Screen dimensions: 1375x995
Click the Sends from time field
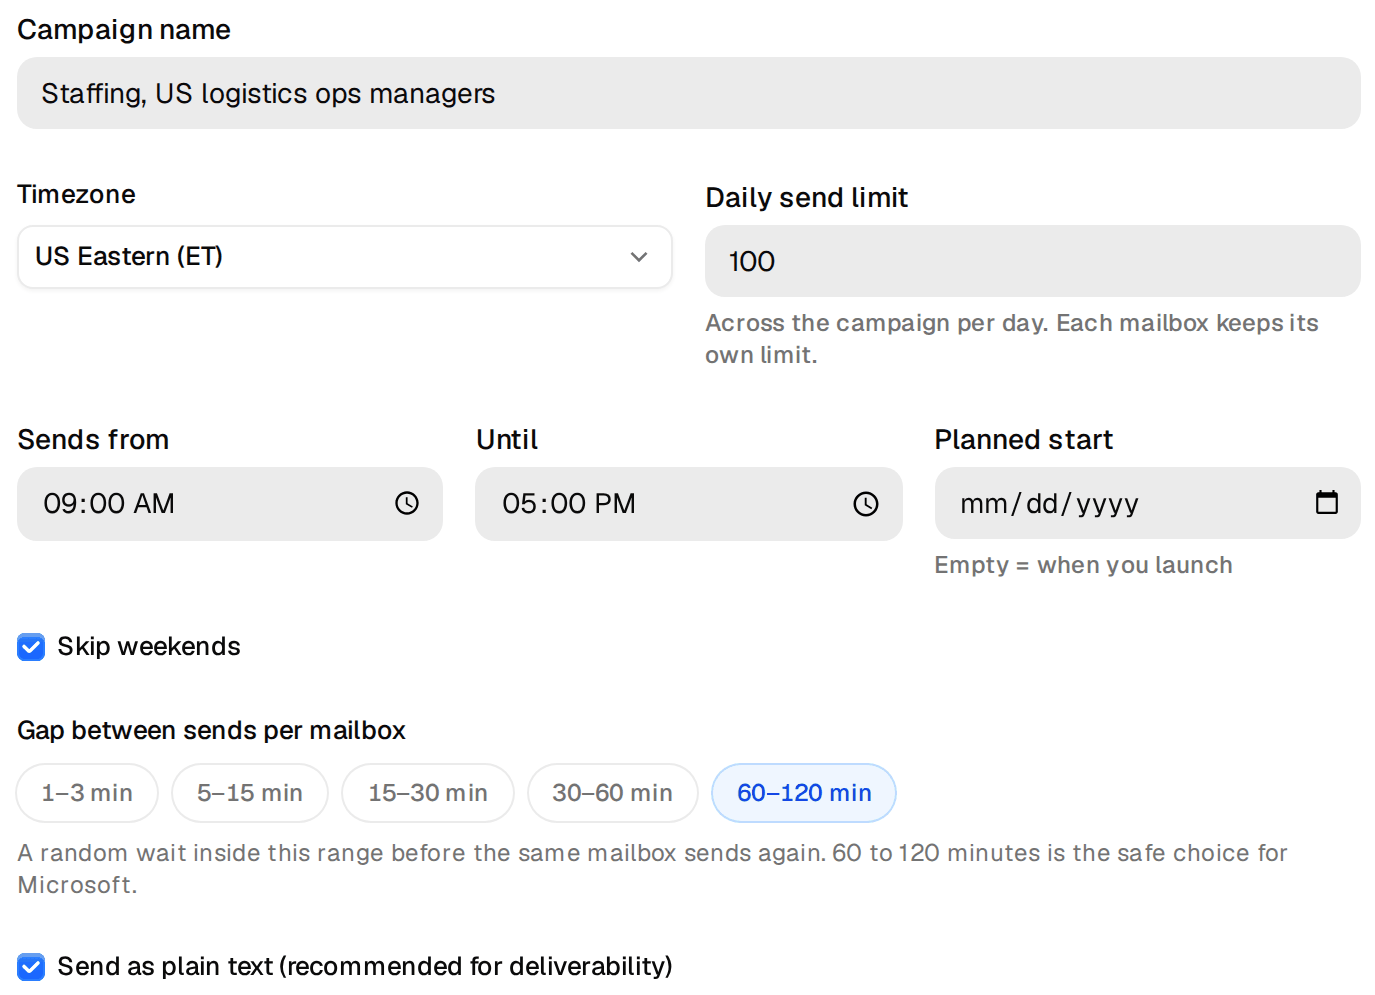pos(230,504)
